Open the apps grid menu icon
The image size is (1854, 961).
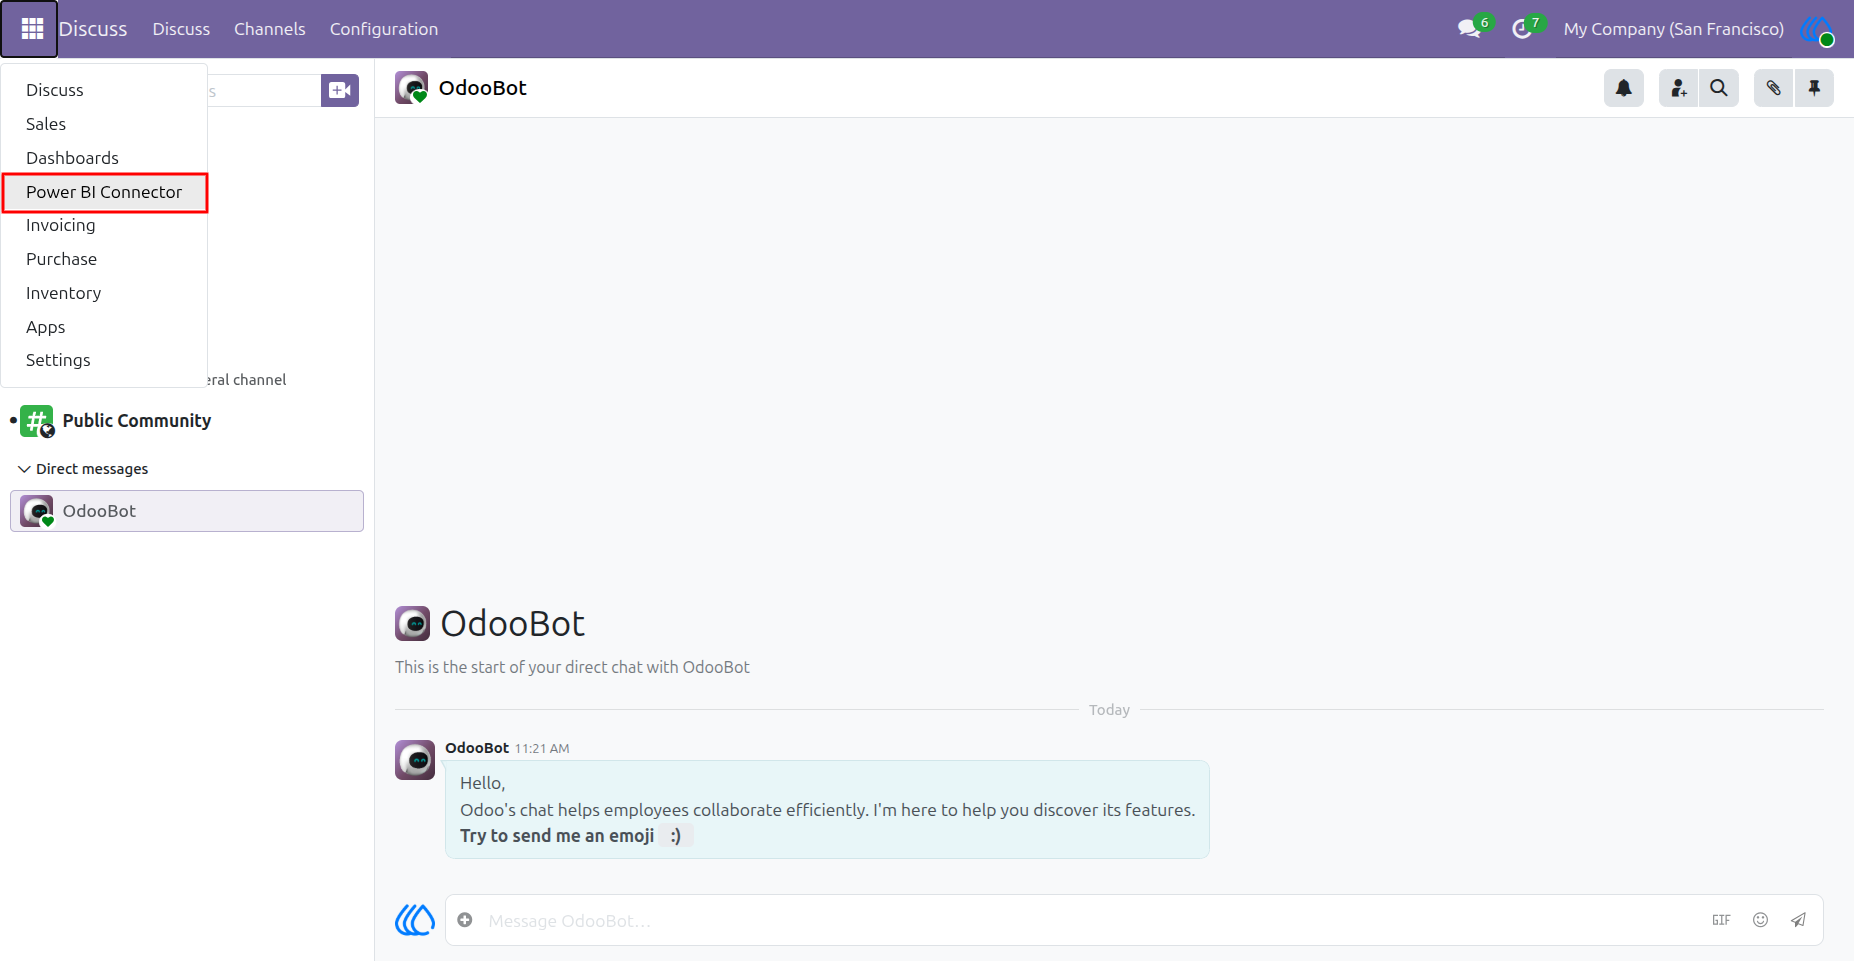pyautogui.click(x=31, y=29)
